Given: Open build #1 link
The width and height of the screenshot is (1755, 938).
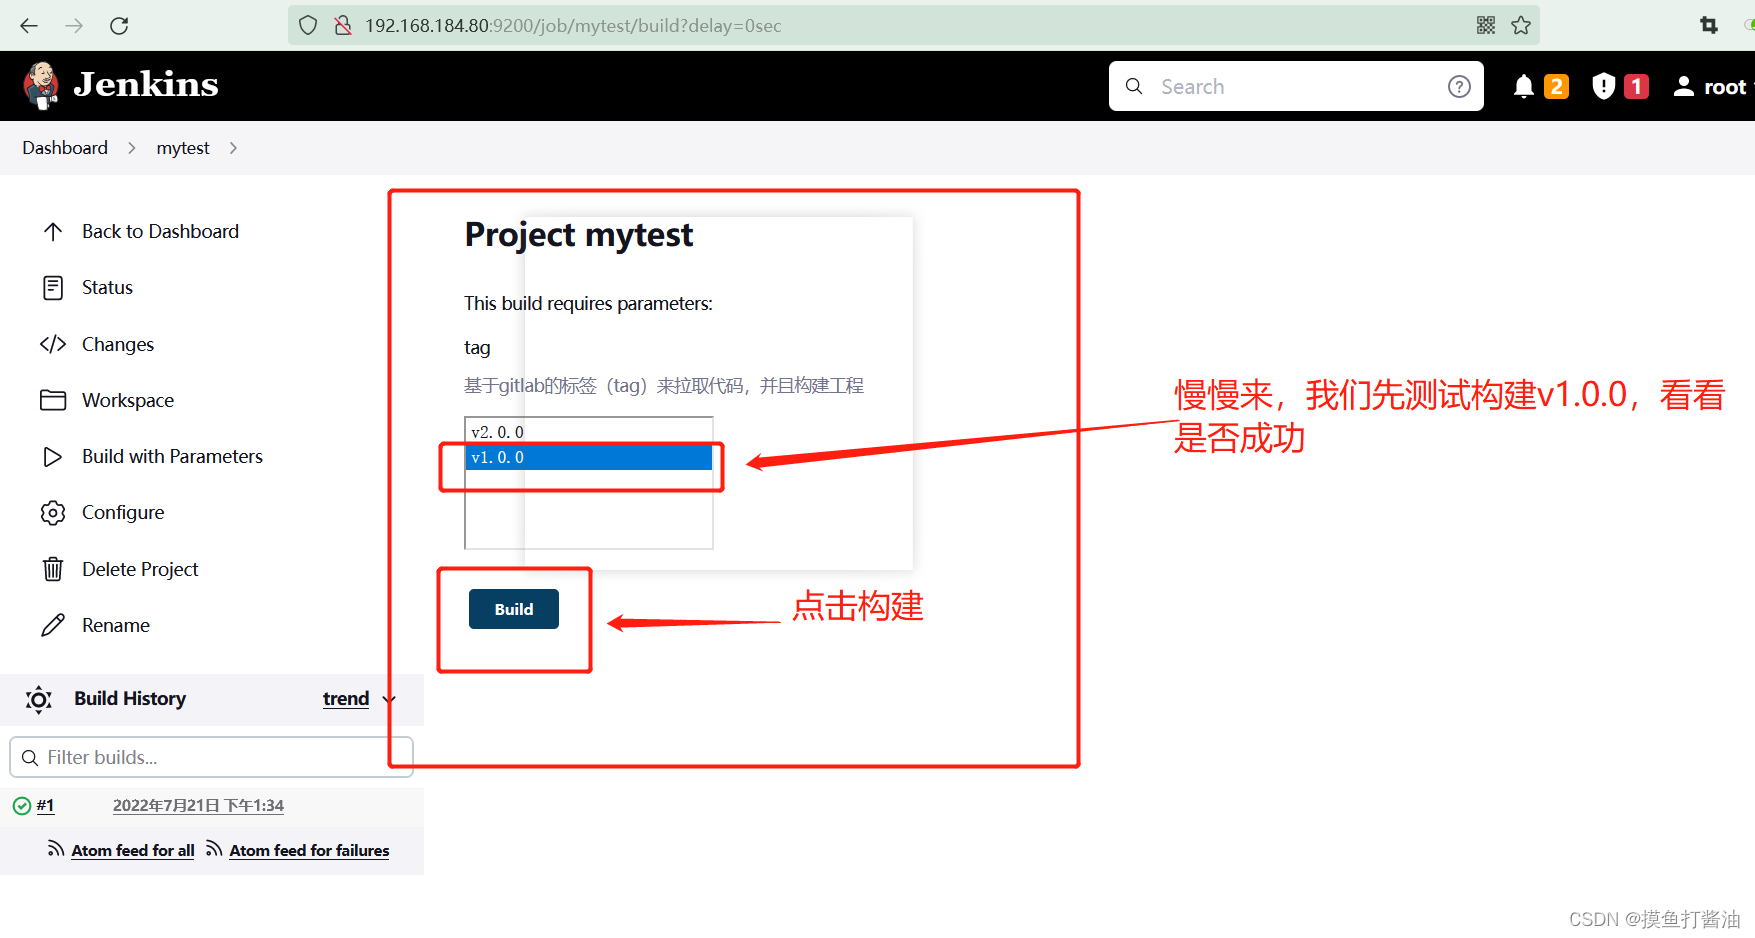Looking at the screenshot, I should coord(45,806).
